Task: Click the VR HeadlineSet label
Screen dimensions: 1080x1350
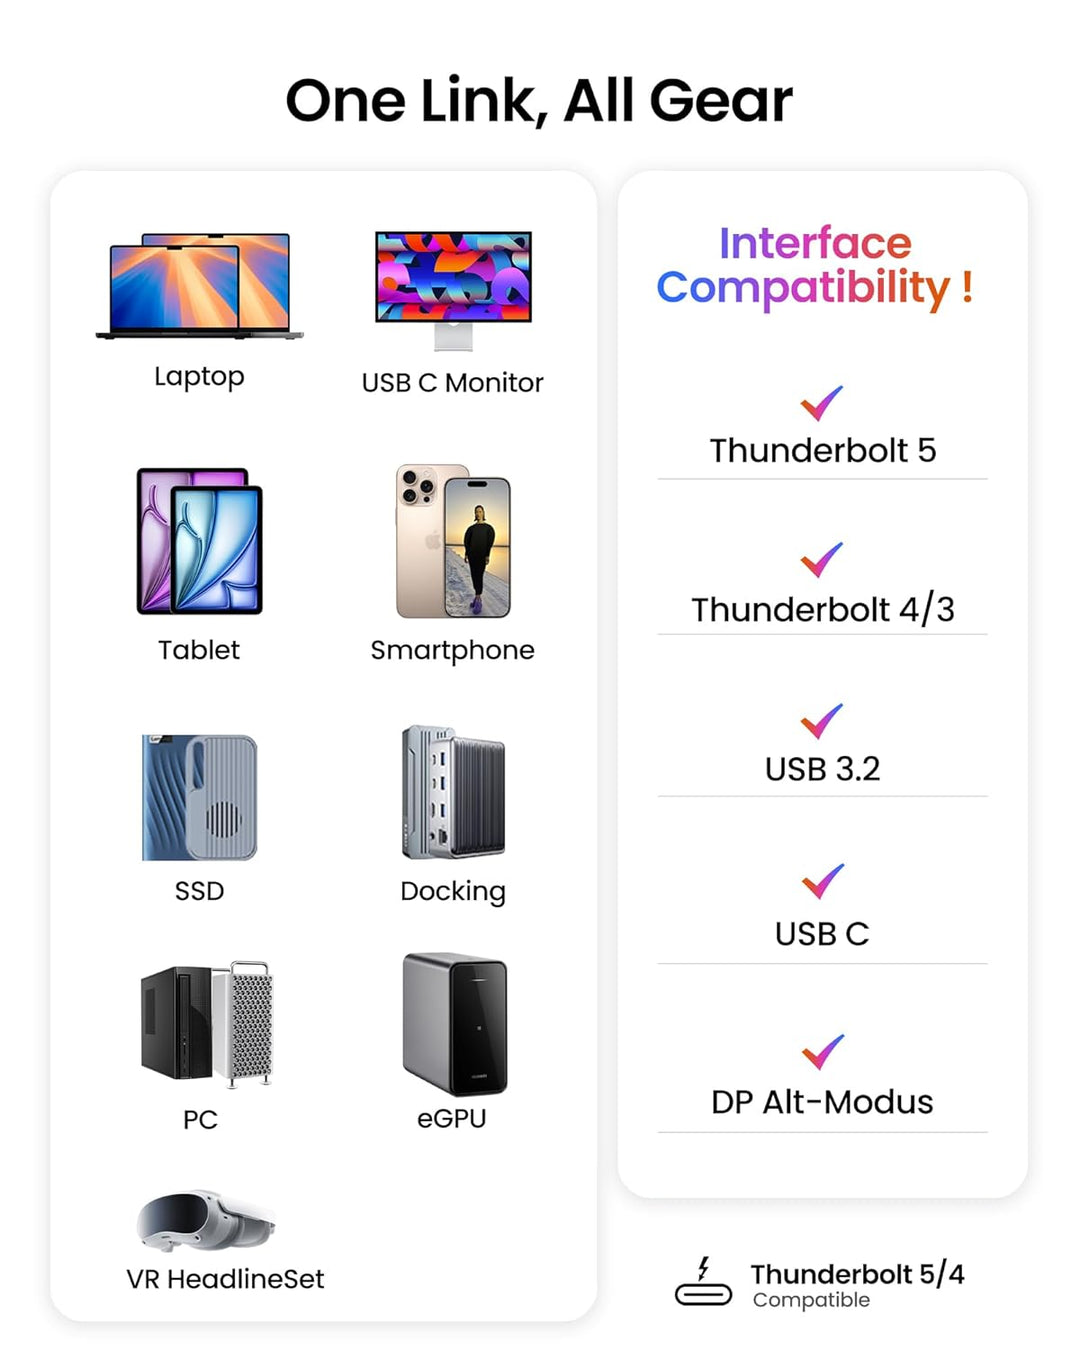Action: 225,1279
